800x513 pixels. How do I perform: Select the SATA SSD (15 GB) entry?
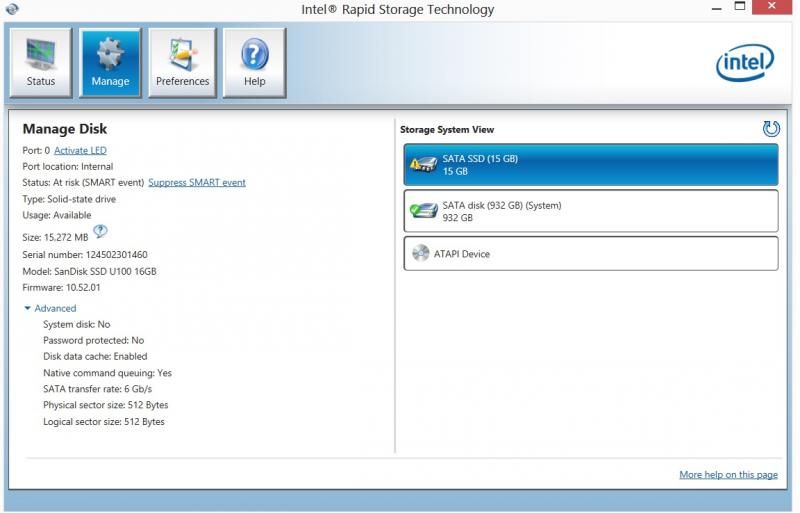tap(591, 165)
